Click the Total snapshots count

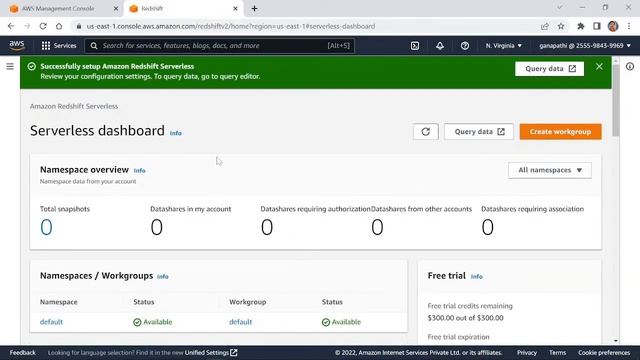pos(46,227)
